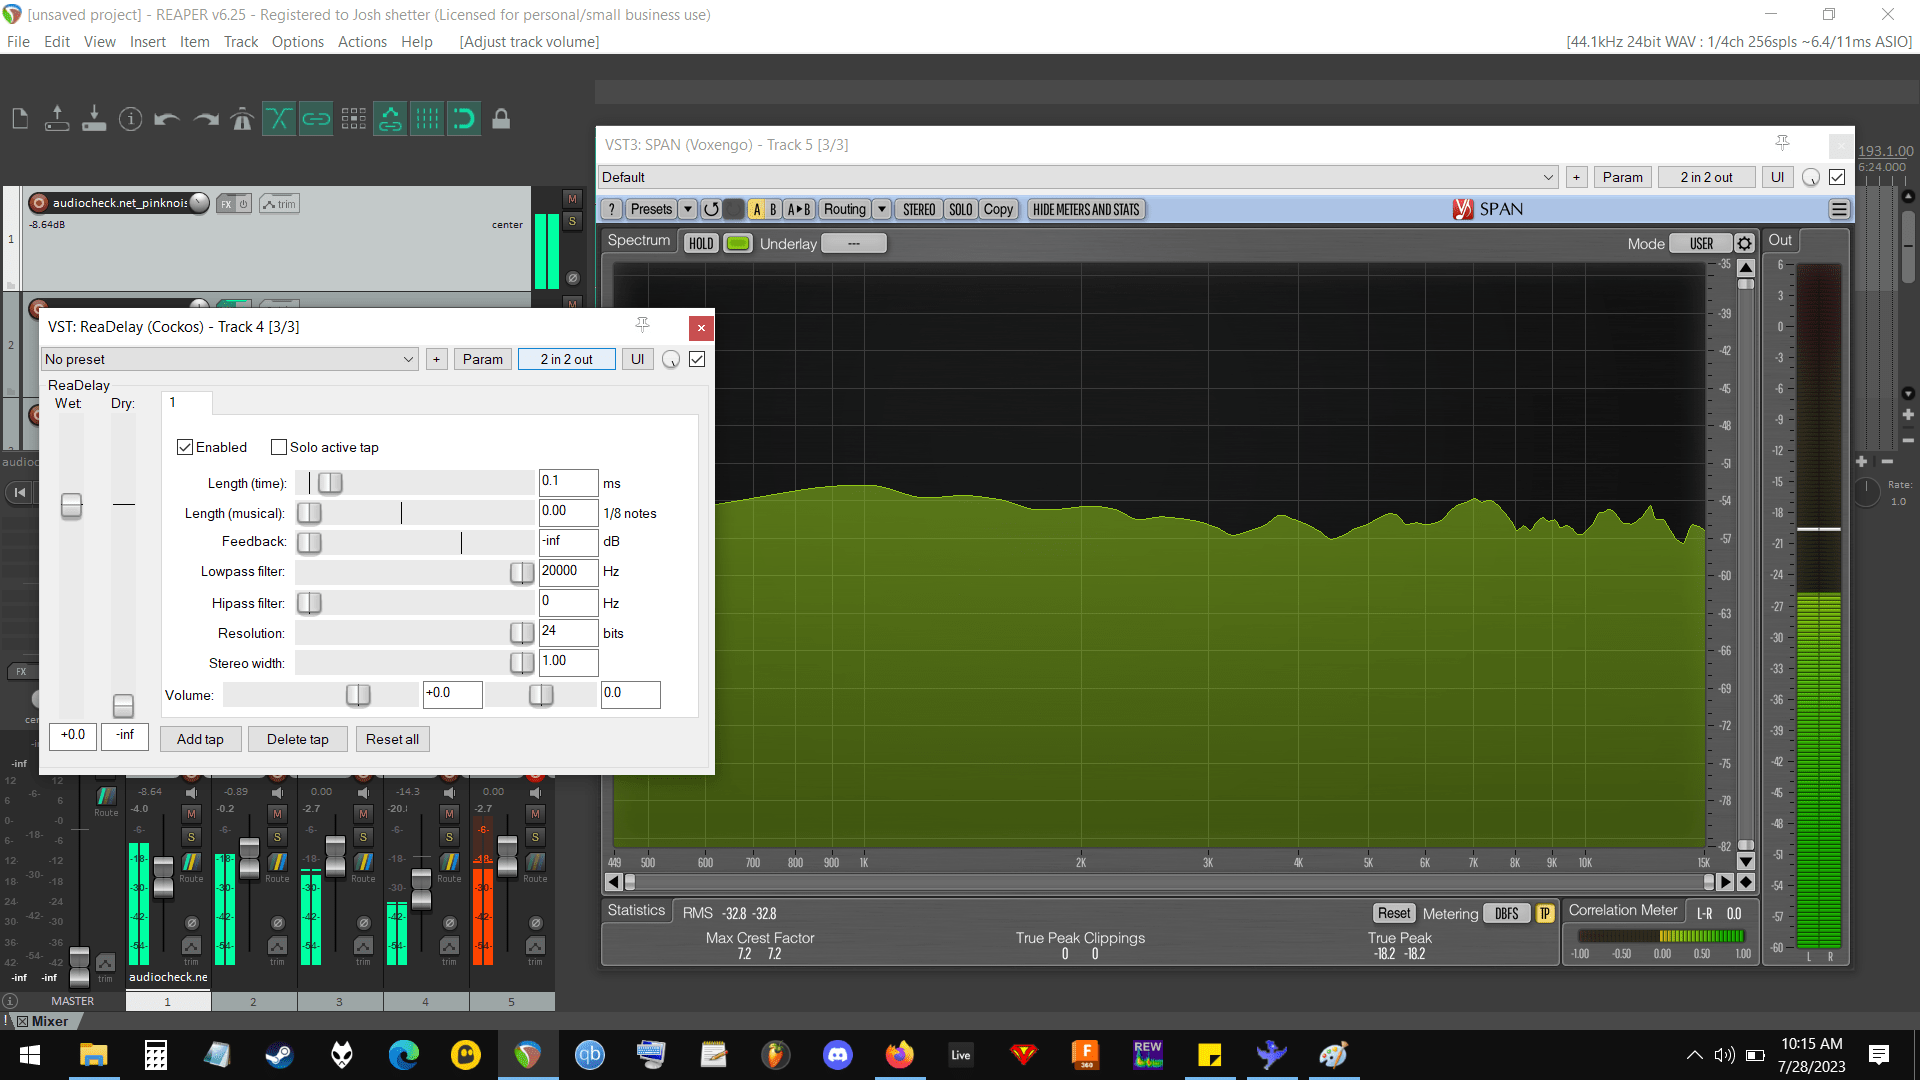The height and width of the screenshot is (1080, 1920).
Task: Open the Actions menu
Action: click(362, 42)
